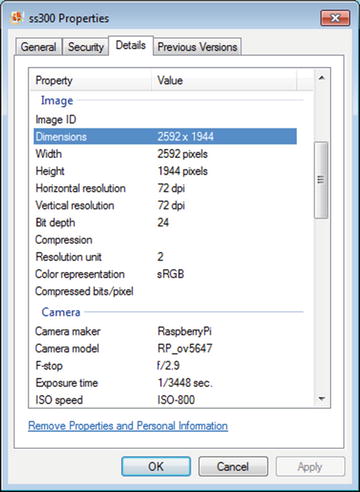360x492 pixels.
Task: Select the Height property row
Action: click(165, 171)
